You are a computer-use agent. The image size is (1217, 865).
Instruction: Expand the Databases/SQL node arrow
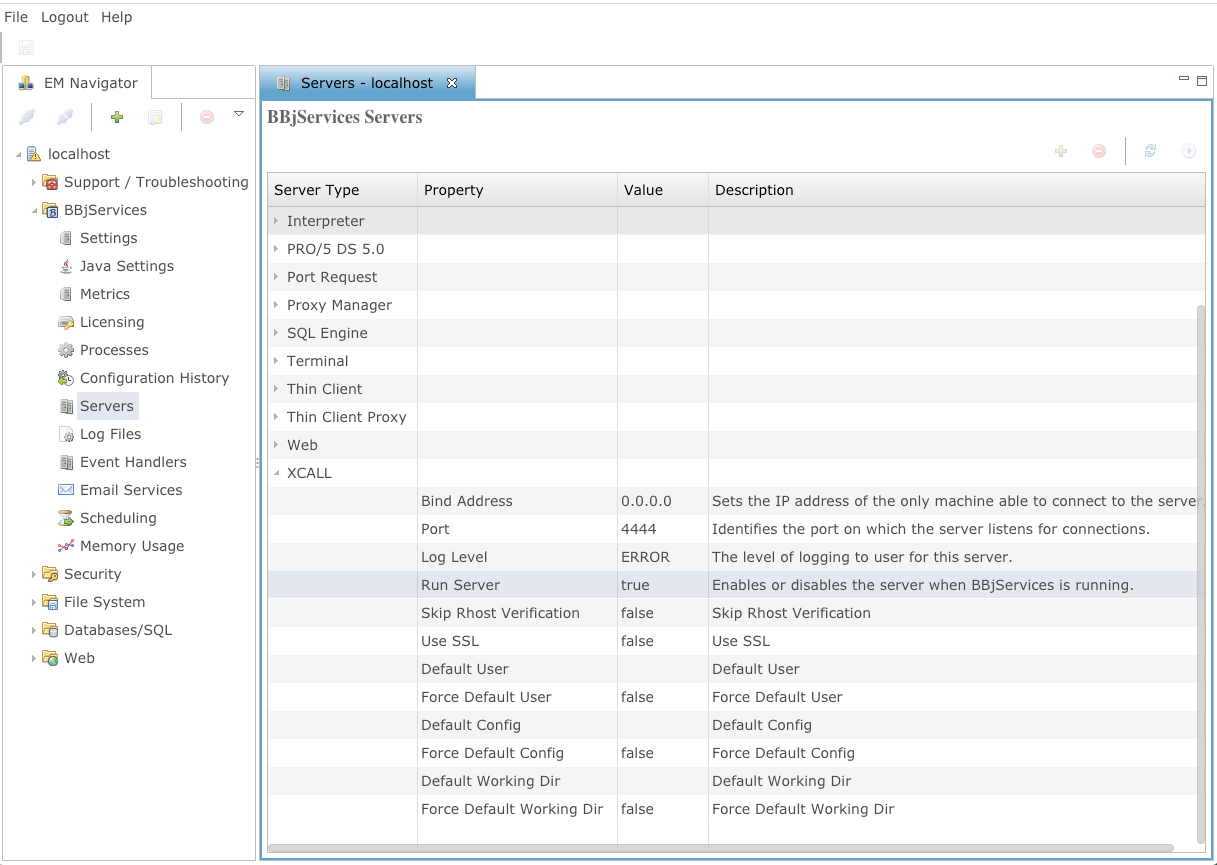(x=34, y=630)
